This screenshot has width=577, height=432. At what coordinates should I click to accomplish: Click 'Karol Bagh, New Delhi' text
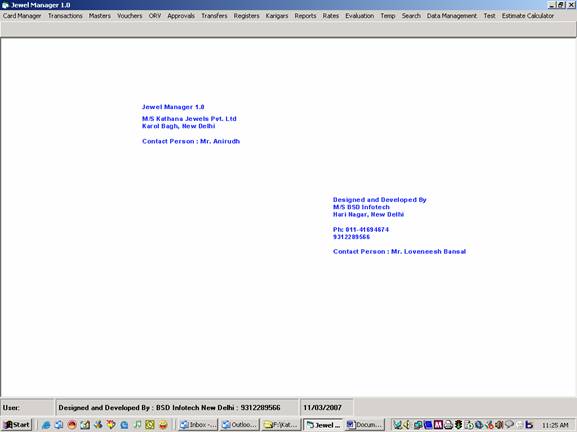coord(178,126)
